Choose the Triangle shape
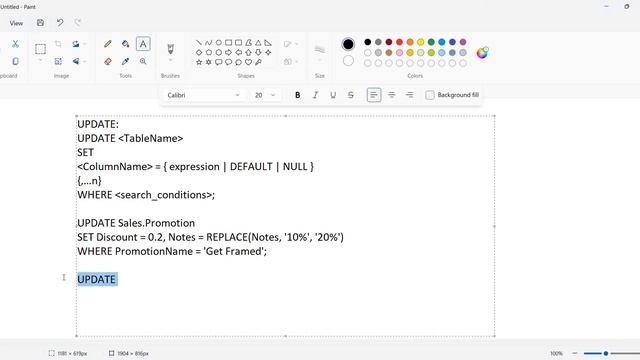640x360 pixels. tap(258, 42)
